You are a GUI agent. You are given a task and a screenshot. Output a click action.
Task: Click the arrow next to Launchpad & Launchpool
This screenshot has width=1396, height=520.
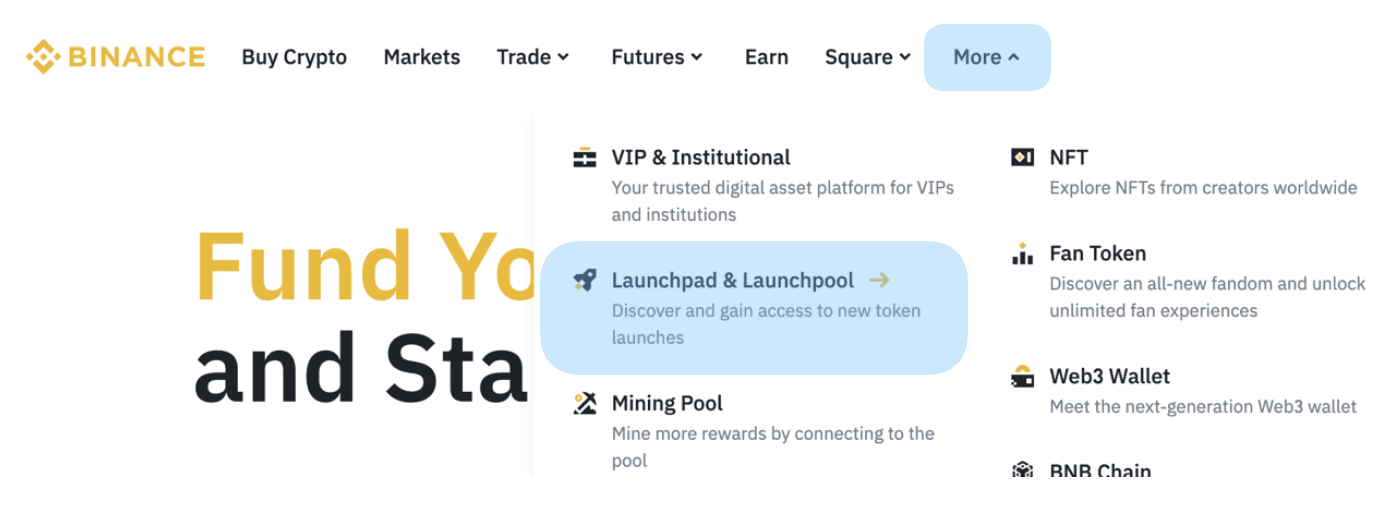[x=879, y=281]
